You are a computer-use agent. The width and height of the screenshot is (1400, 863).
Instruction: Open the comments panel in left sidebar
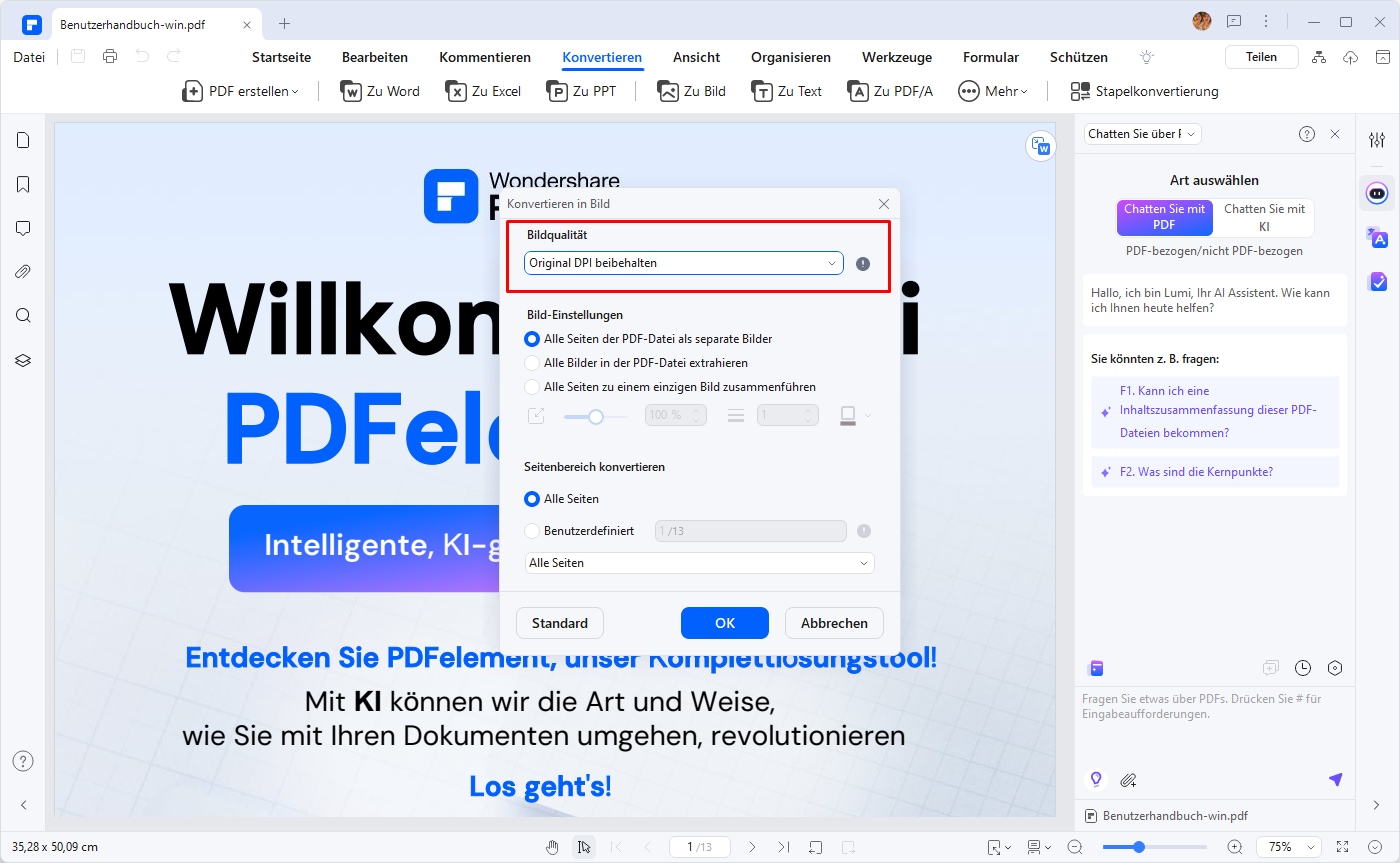coord(23,228)
